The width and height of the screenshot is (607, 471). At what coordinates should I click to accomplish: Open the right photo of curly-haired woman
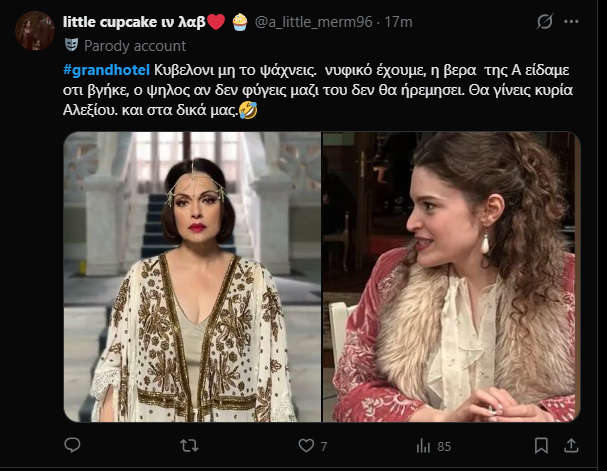(452, 277)
